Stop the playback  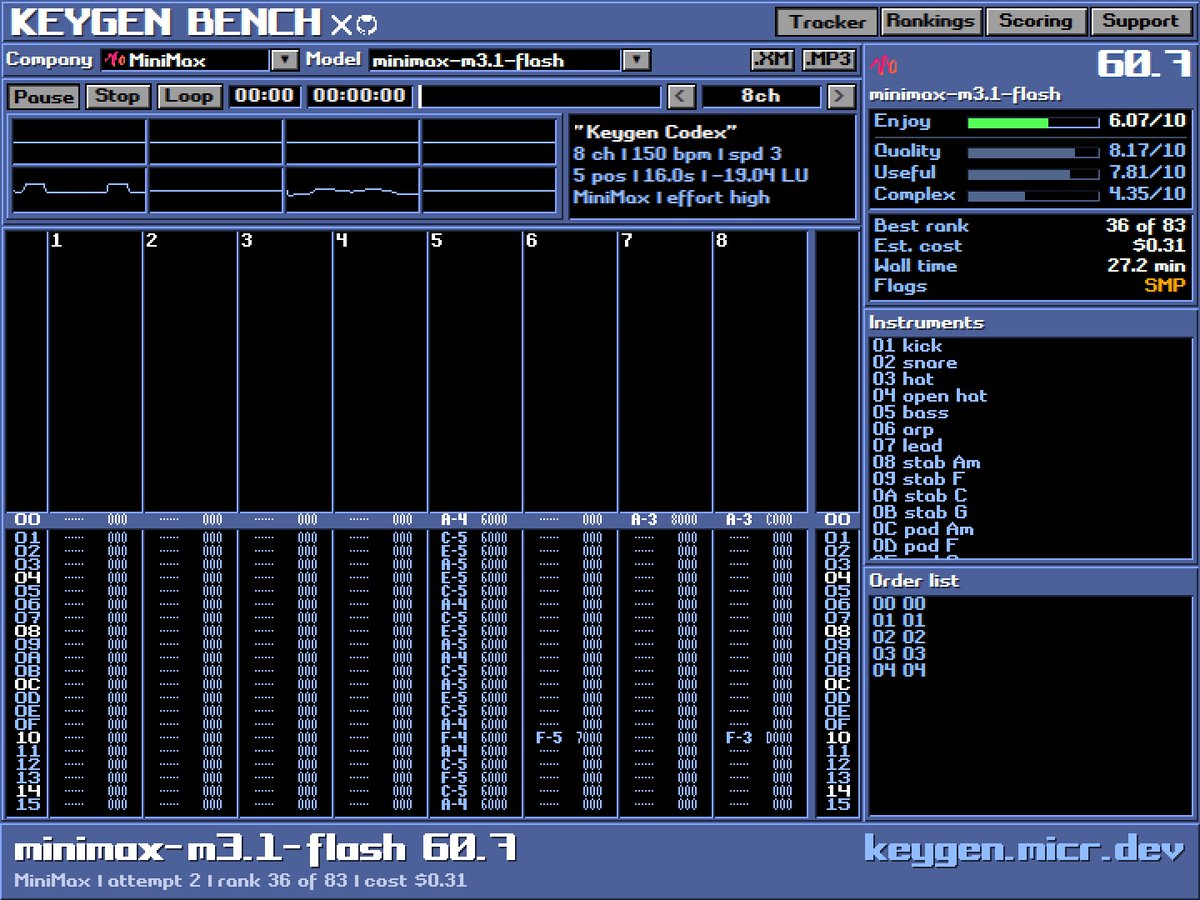click(x=118, y=96)
